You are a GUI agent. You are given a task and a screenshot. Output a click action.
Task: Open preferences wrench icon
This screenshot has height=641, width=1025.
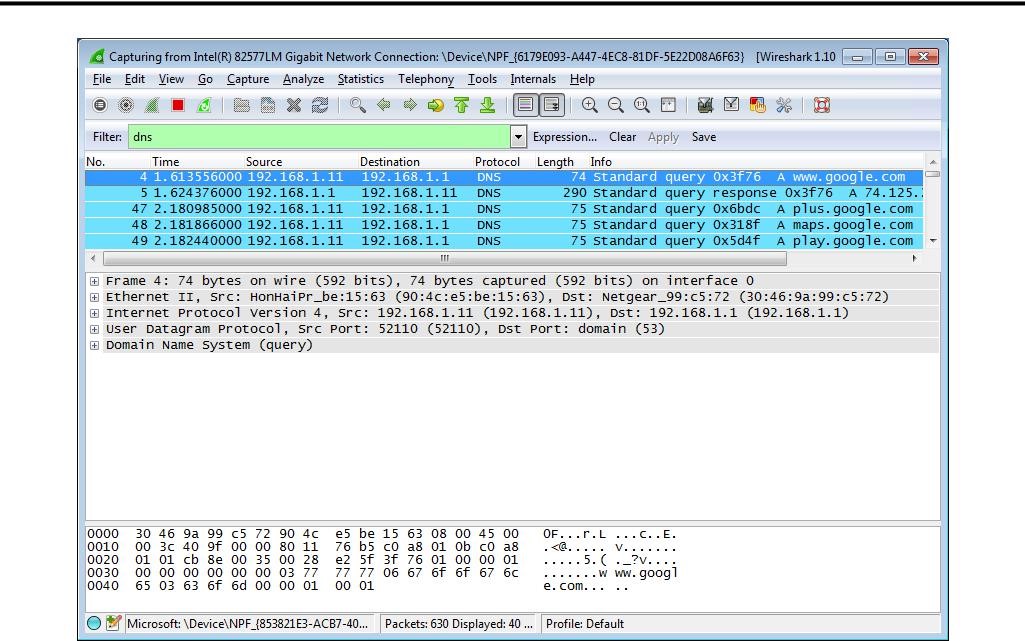coord(784,105)
